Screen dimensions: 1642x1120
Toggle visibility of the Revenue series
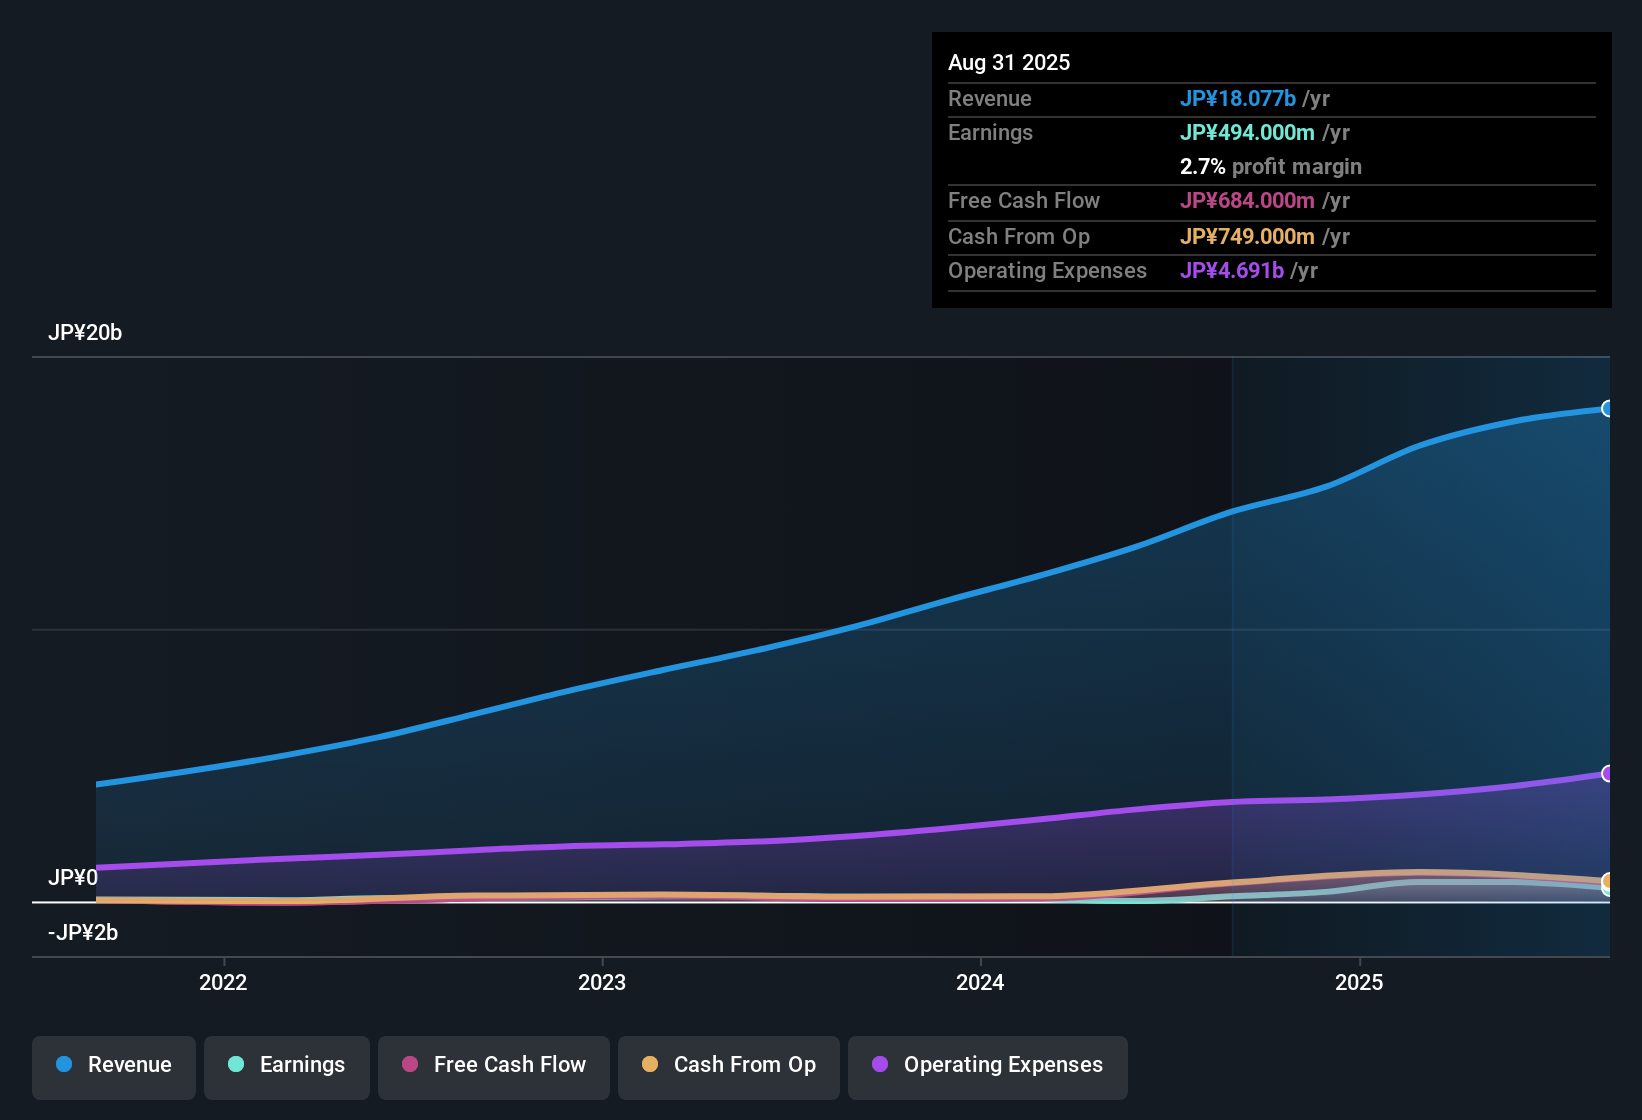coord(113,1065)
